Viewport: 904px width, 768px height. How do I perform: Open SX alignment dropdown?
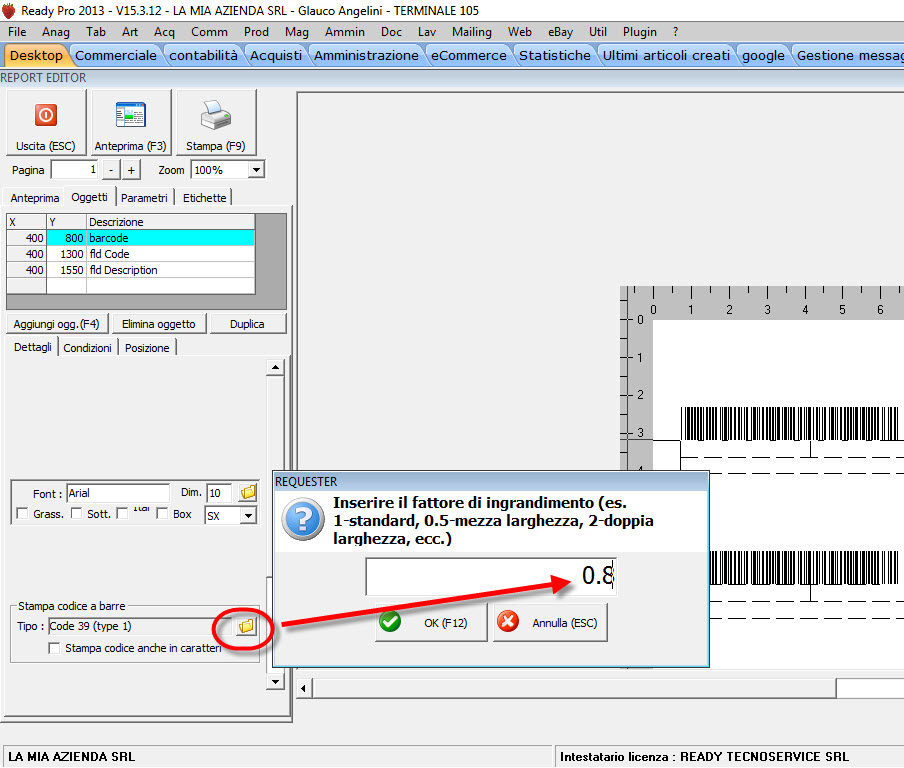tap(248, 515)
